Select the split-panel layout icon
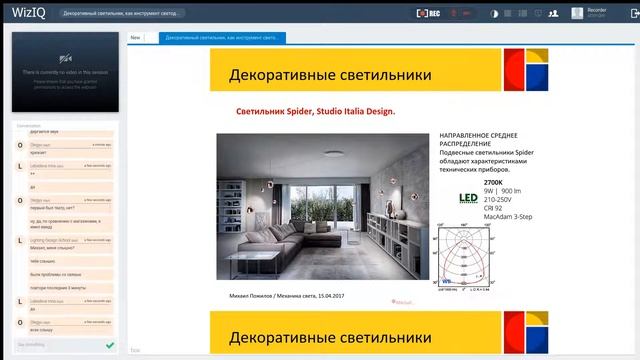The width and height of the screenshot is (640, 360). click(x=522, y=13)
